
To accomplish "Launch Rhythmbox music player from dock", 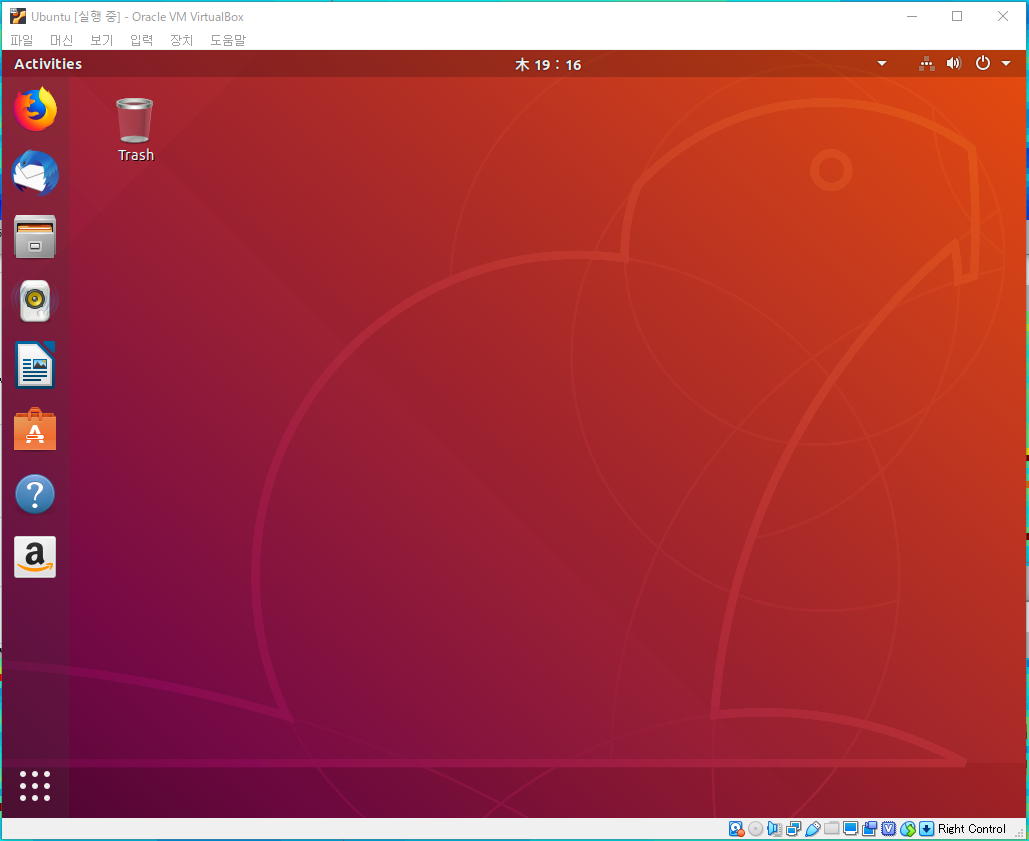I will 35,300.
